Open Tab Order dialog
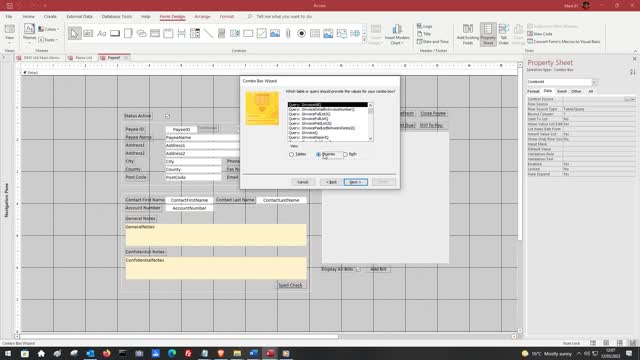 pos(504,34)
